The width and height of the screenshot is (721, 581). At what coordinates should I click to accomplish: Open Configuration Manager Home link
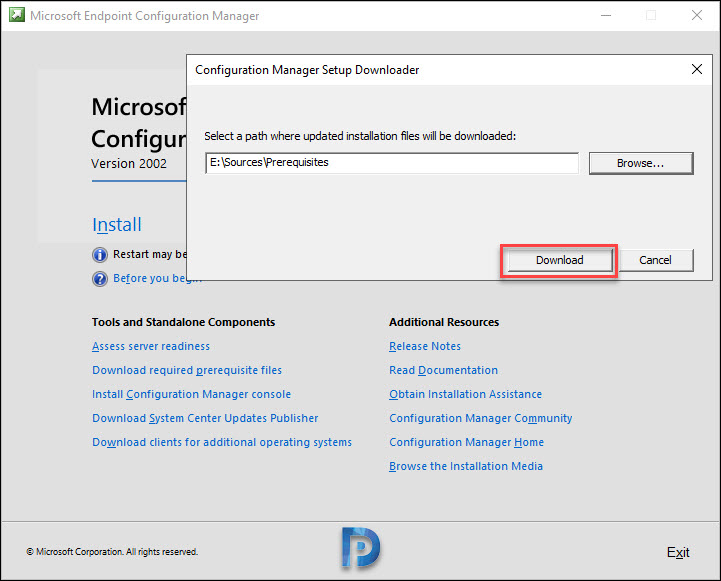[x=466, y=442]
